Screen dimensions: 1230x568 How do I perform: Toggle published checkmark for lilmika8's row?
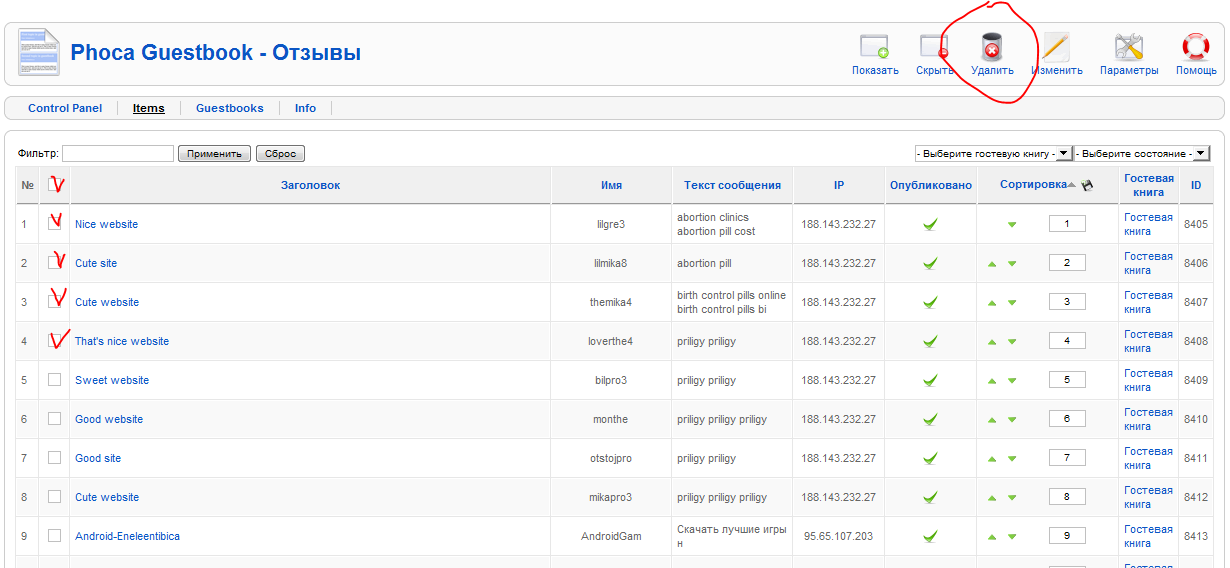click(930, 263)
